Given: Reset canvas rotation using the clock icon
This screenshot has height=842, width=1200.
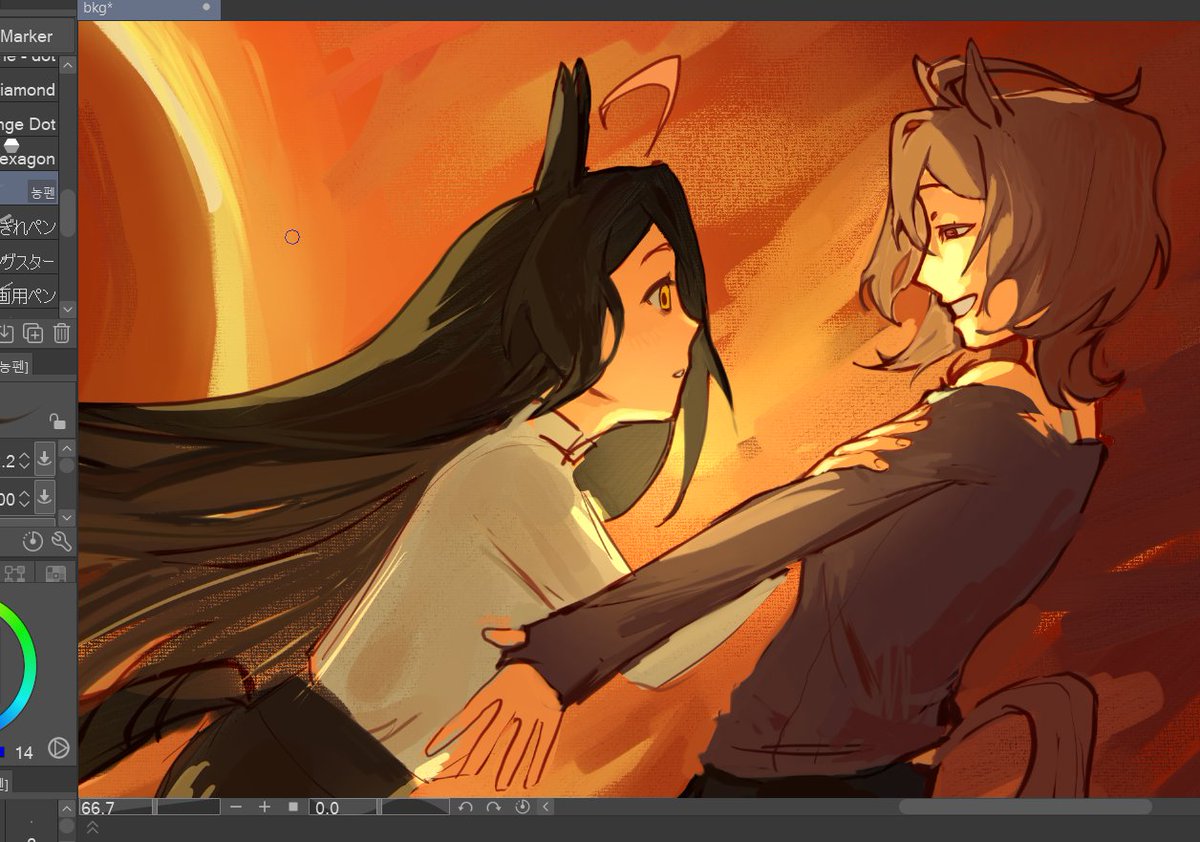Looking at the screenshot, I should tap(521, 807).
